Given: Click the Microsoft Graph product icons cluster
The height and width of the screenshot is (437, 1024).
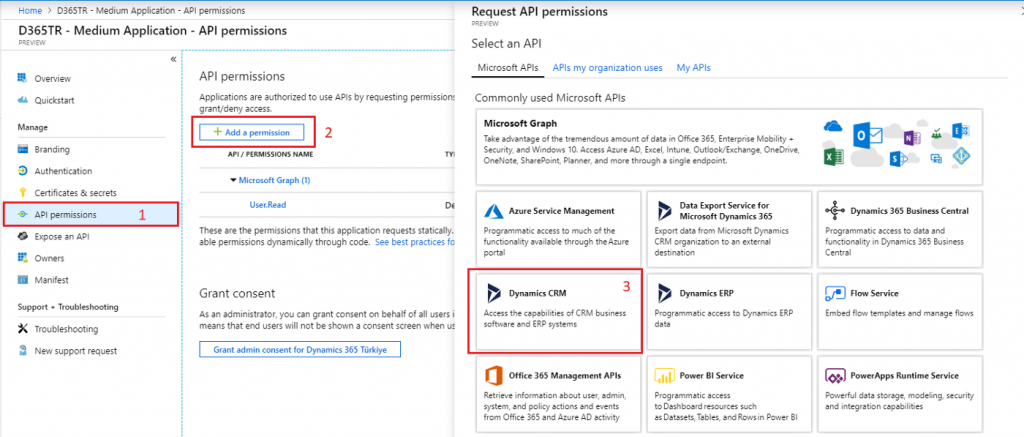Looking at the screenshot, I should click(x=898, y=142).
